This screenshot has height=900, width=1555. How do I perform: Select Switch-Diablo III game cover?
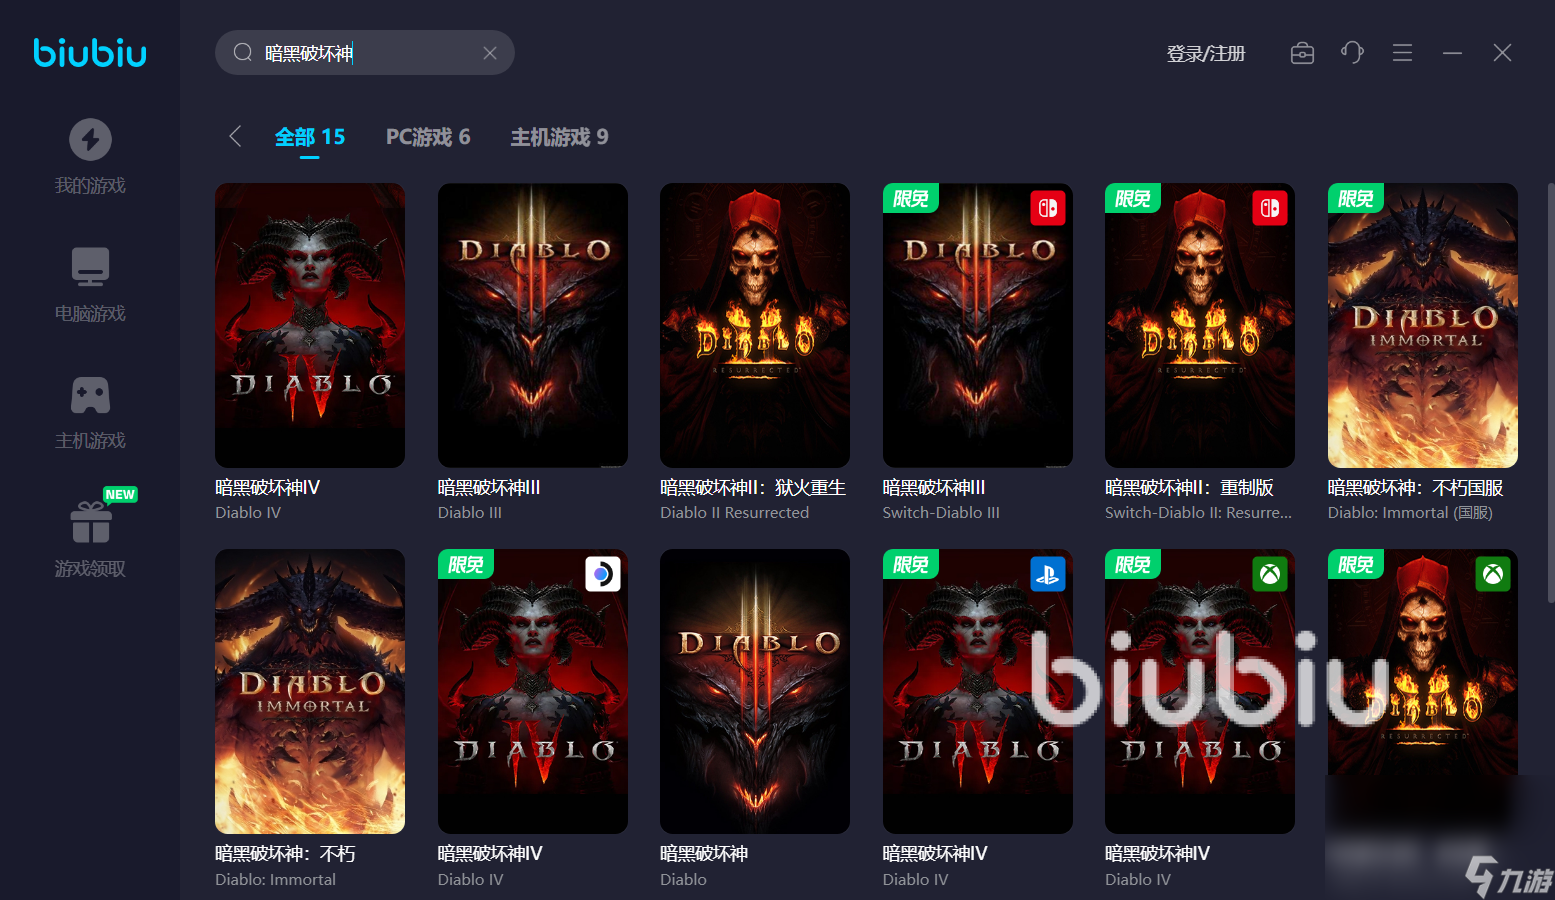(977, 325)
